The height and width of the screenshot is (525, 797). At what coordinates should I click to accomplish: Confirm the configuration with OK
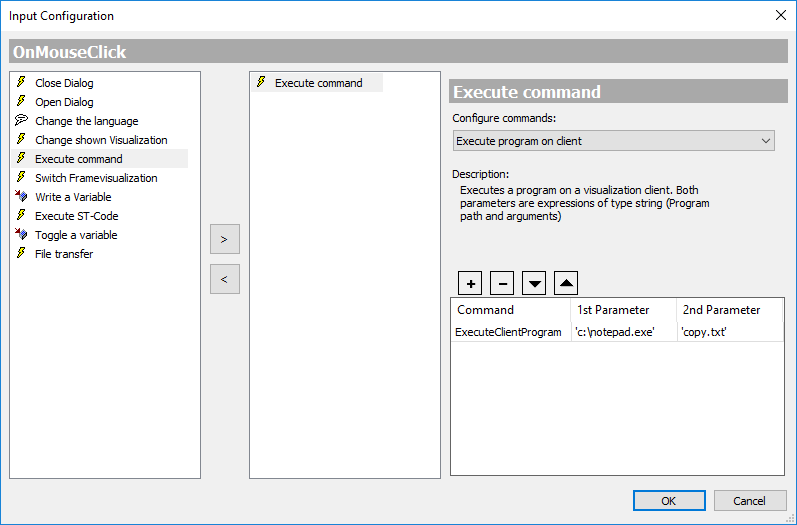click(669, 501)
